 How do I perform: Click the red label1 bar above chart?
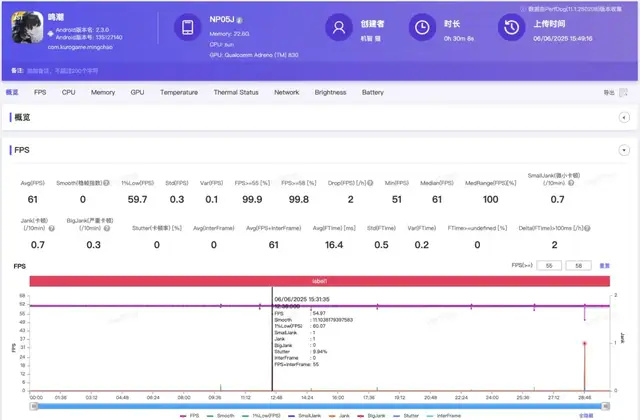coord(320,281)
